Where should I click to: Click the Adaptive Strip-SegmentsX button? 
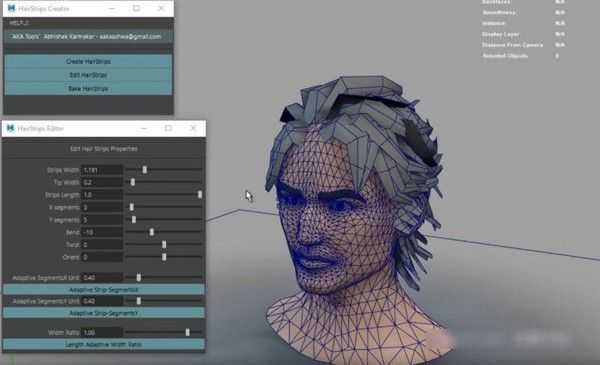pyautogui.click(x=104, y=290)
